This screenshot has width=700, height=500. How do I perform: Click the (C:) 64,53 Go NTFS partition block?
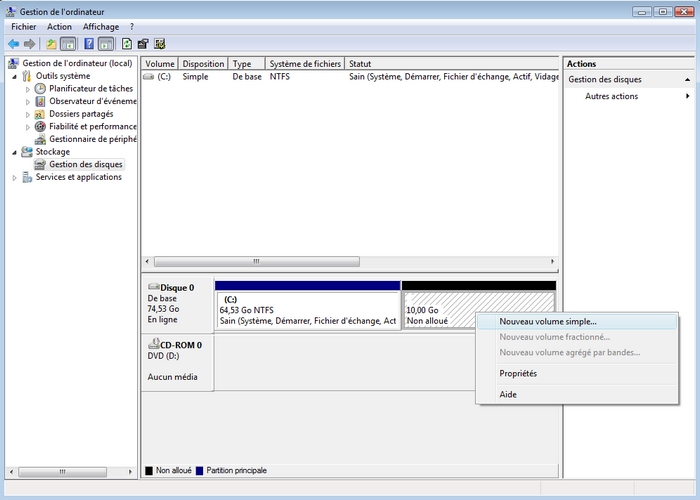pos(307,310)
